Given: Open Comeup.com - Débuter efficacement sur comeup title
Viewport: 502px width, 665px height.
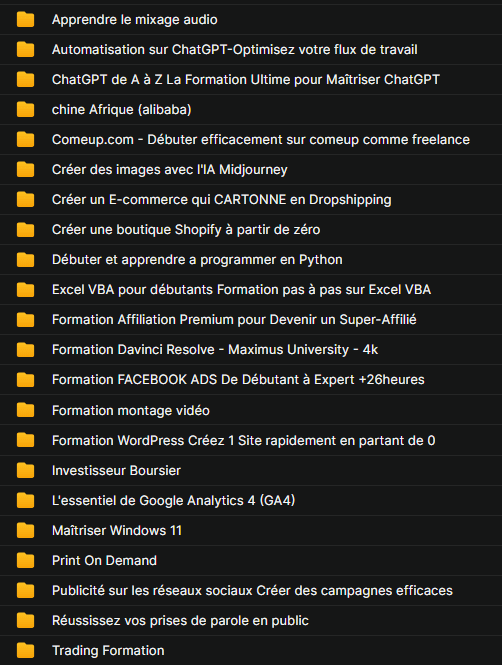Looking at the screenshot, I should pos(261,140).
